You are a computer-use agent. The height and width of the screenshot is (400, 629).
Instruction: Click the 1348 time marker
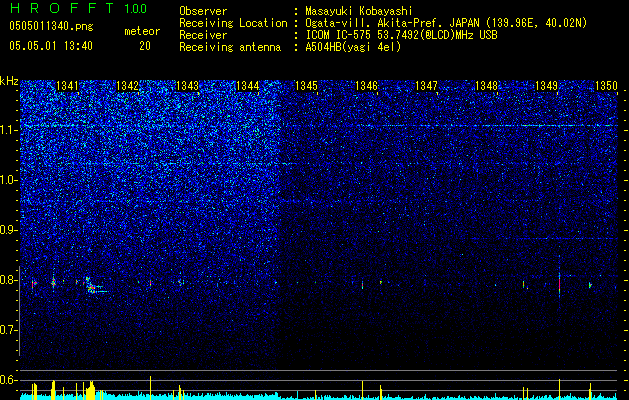486,86
